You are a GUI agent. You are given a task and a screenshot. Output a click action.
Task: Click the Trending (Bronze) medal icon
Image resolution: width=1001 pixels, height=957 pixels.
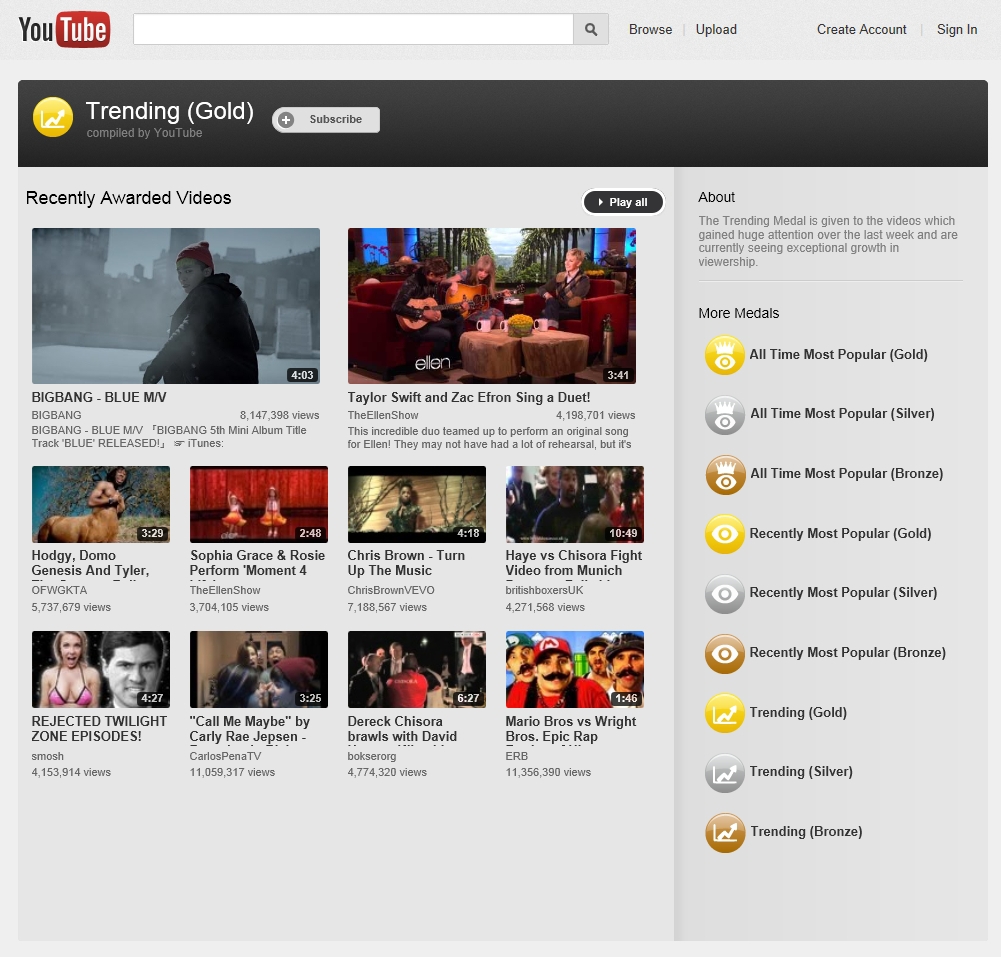point(725,832)
